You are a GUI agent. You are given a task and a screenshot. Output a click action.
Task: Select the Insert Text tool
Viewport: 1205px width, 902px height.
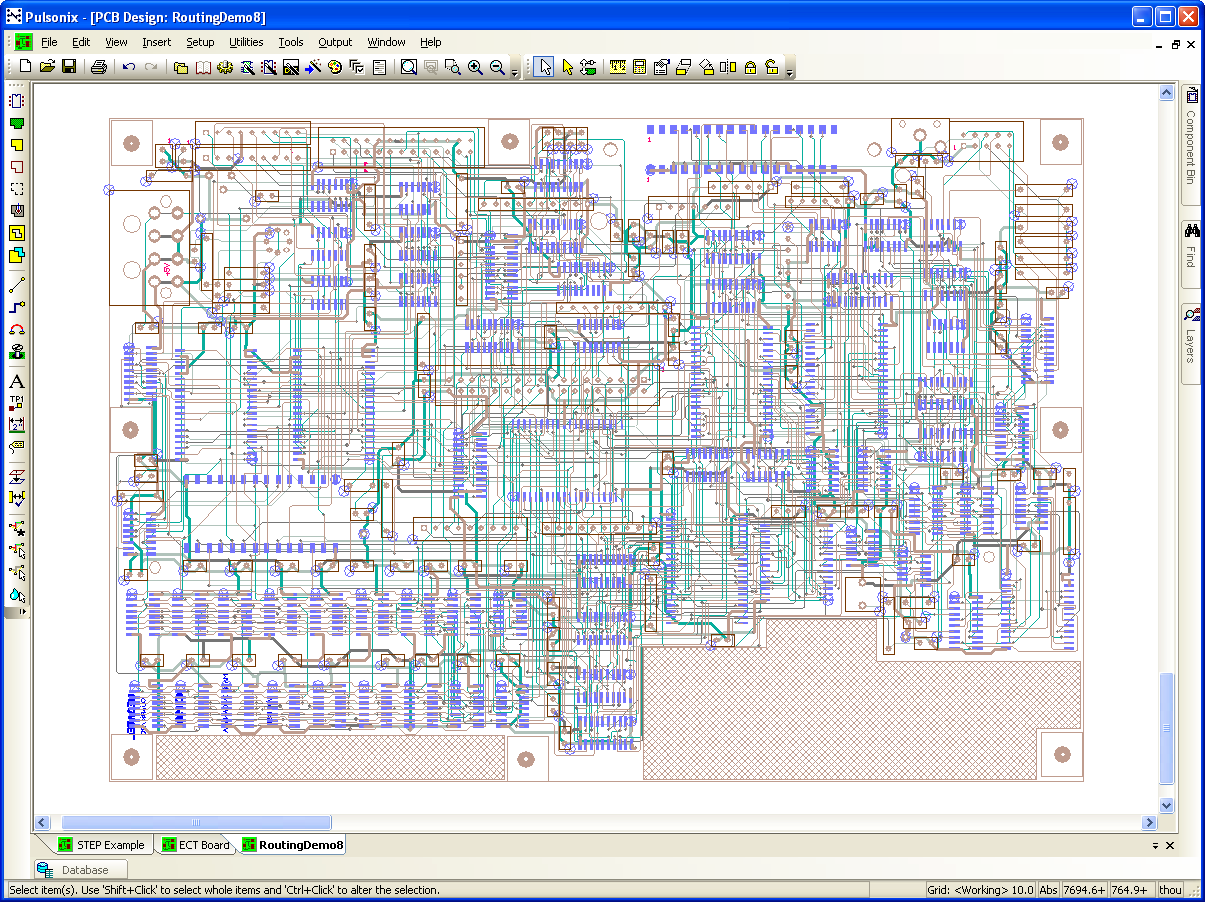16,381
